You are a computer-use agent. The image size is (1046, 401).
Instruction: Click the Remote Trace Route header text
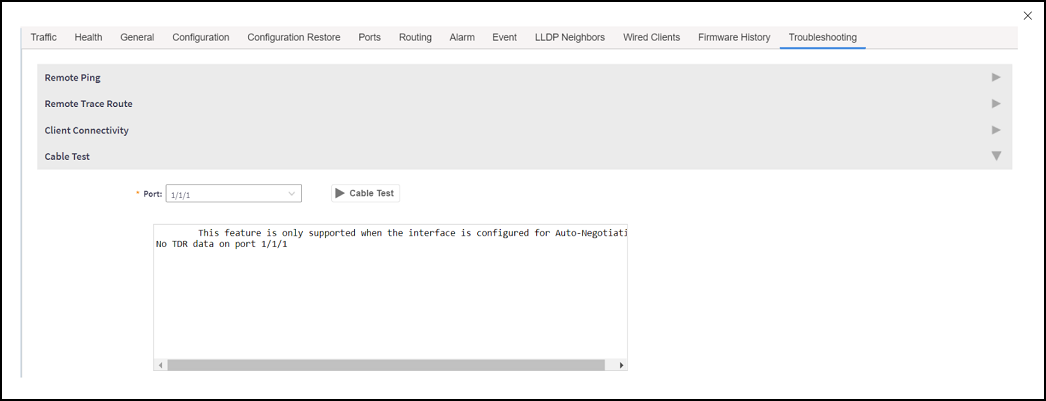point(89,103)
